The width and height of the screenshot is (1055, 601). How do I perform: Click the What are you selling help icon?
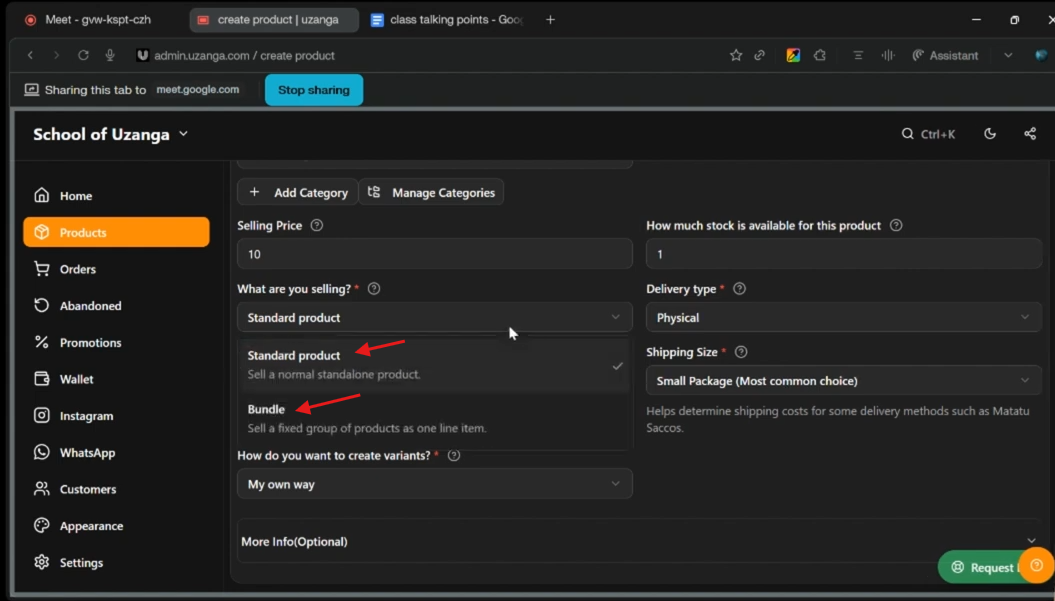tap(373, 289)
